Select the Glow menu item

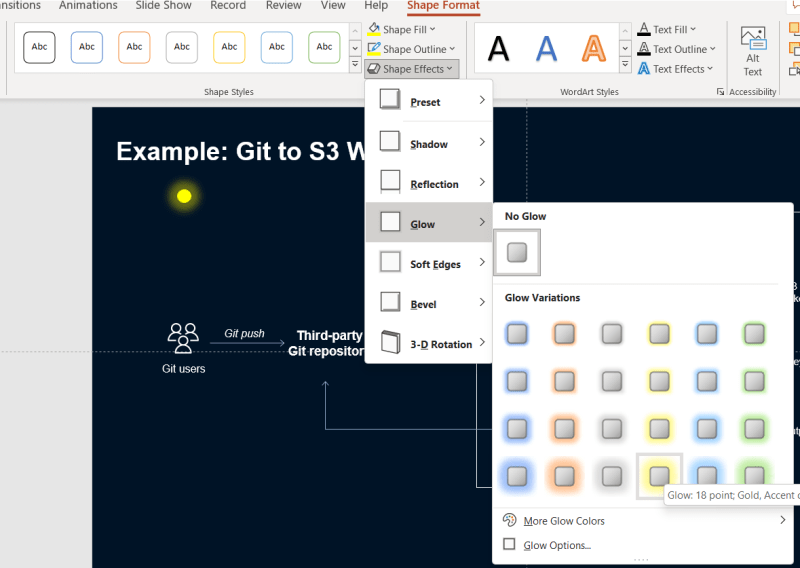tap(429, 223)
